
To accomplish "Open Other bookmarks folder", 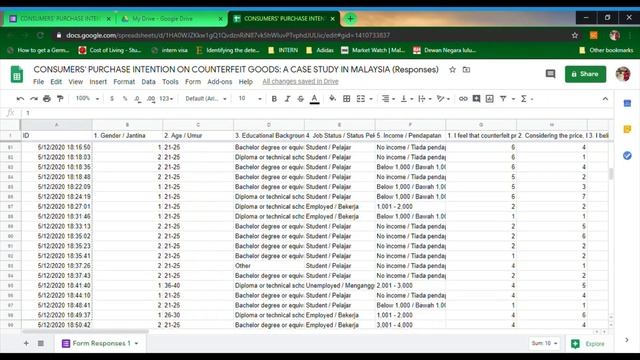I will pos(606,50).
